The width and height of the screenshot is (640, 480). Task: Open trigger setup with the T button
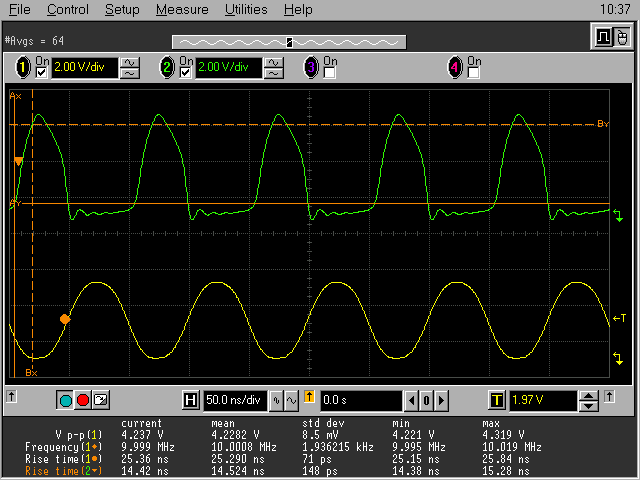pyautogui.click(x=496, y=400)
